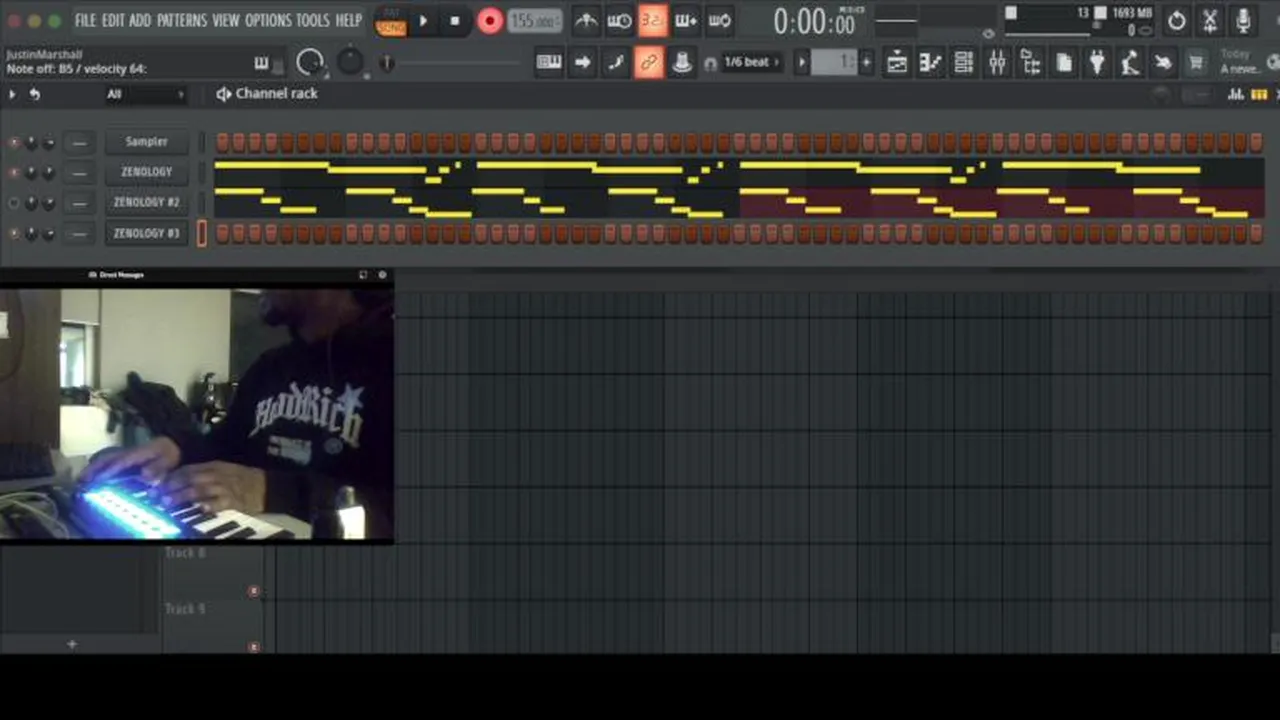Toggle the note/clip grouping icon
This screenshot has width=1280, height=720.
click(x=616, y=63)
